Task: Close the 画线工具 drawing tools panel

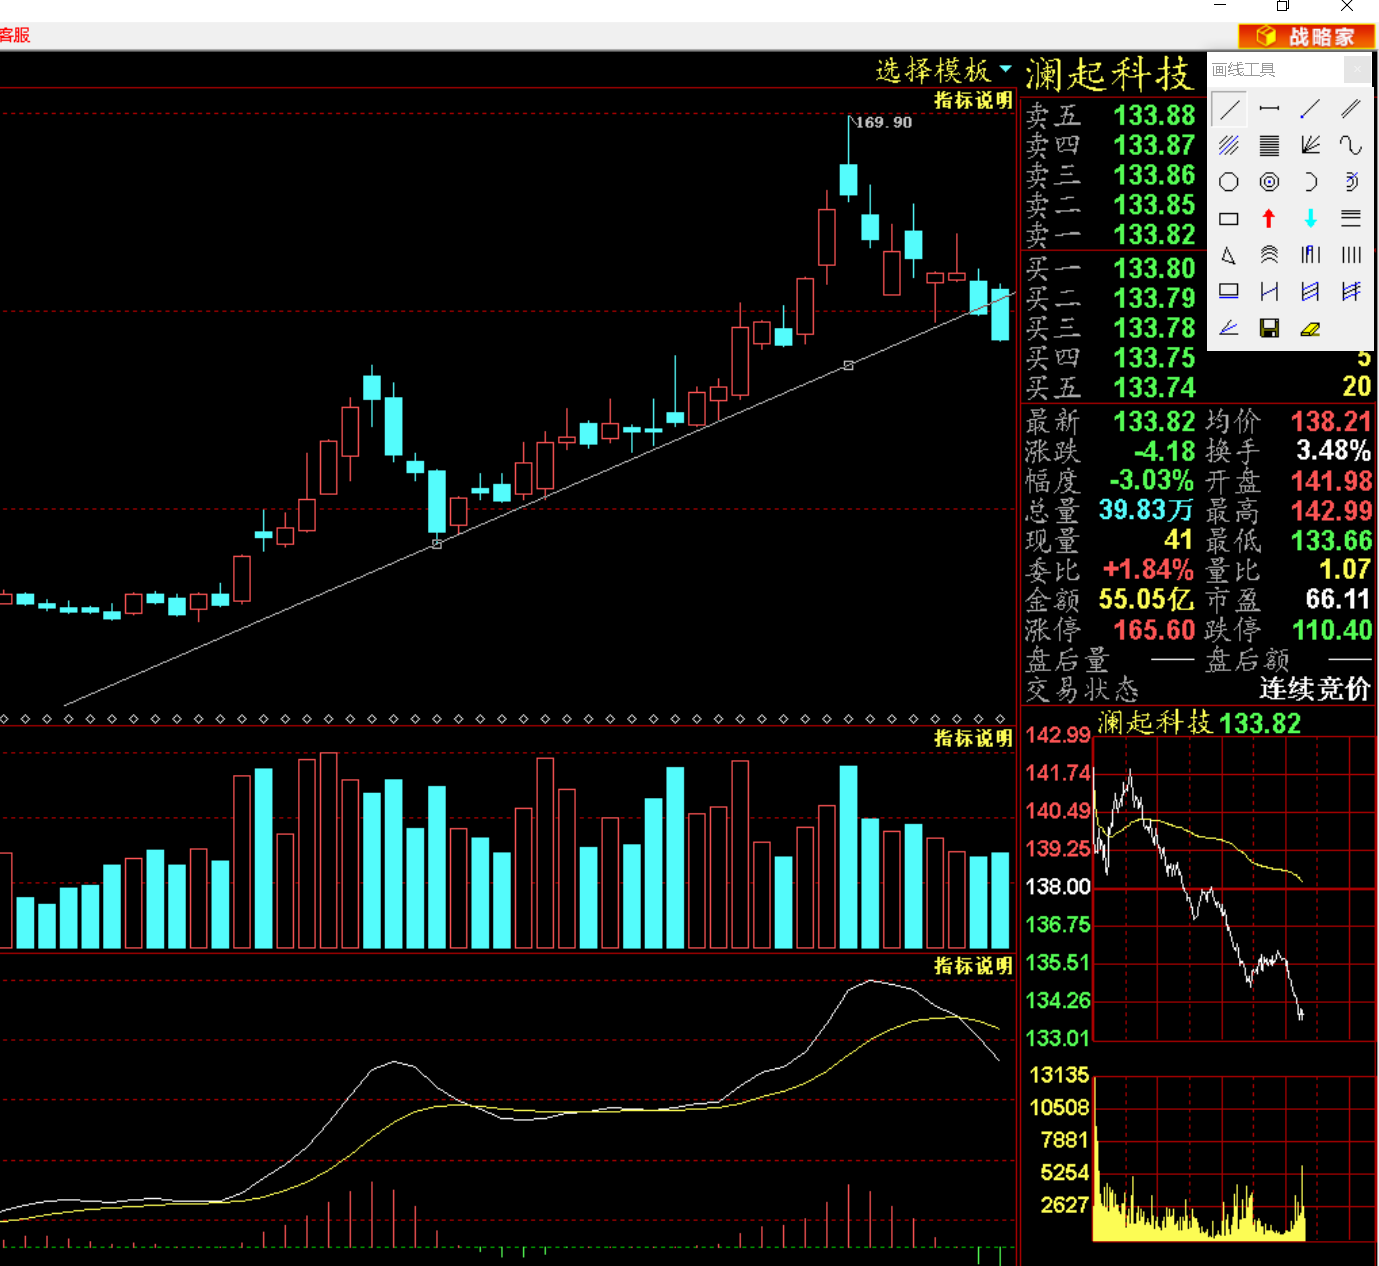Action: 1357,69
